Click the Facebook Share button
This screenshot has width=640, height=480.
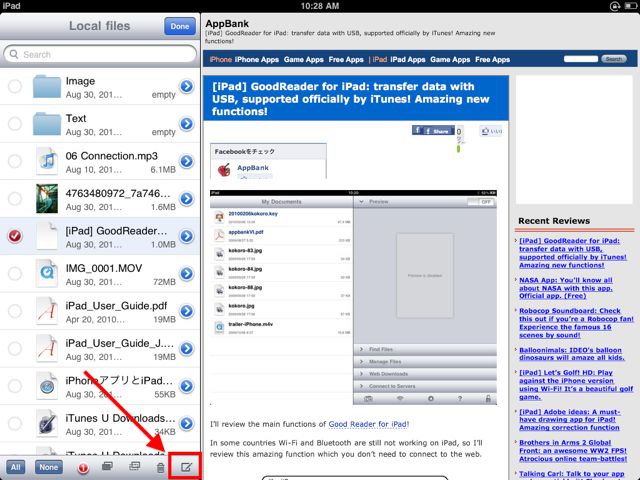pos(433,131)
